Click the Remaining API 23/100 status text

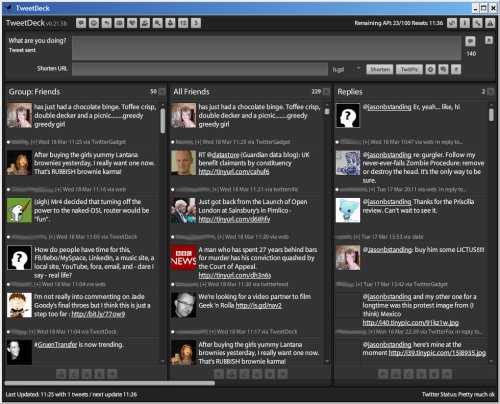tap(399, 23)
